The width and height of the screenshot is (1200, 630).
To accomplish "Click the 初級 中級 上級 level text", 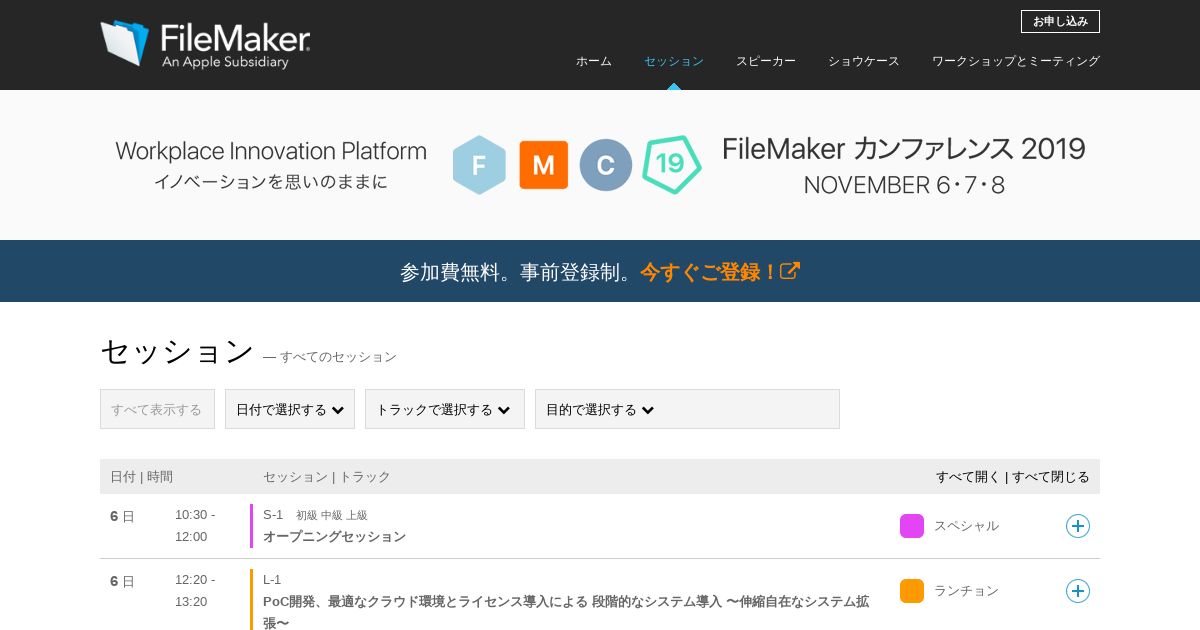I will click(331, 515).
